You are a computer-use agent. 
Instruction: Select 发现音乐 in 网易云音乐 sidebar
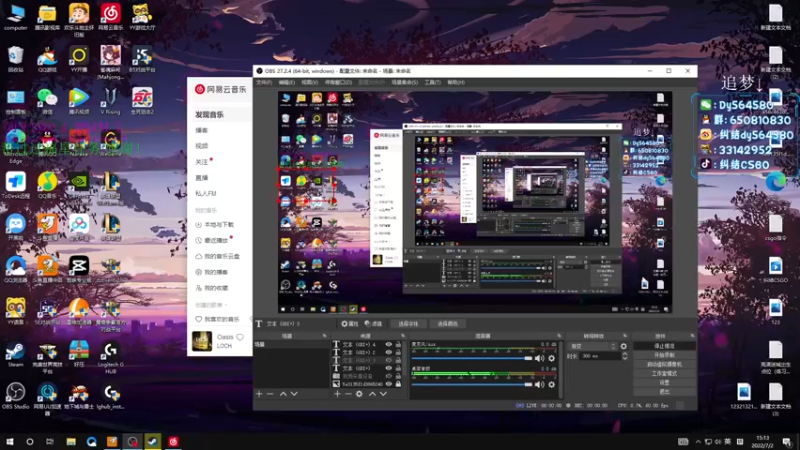[x=220, y=114]
